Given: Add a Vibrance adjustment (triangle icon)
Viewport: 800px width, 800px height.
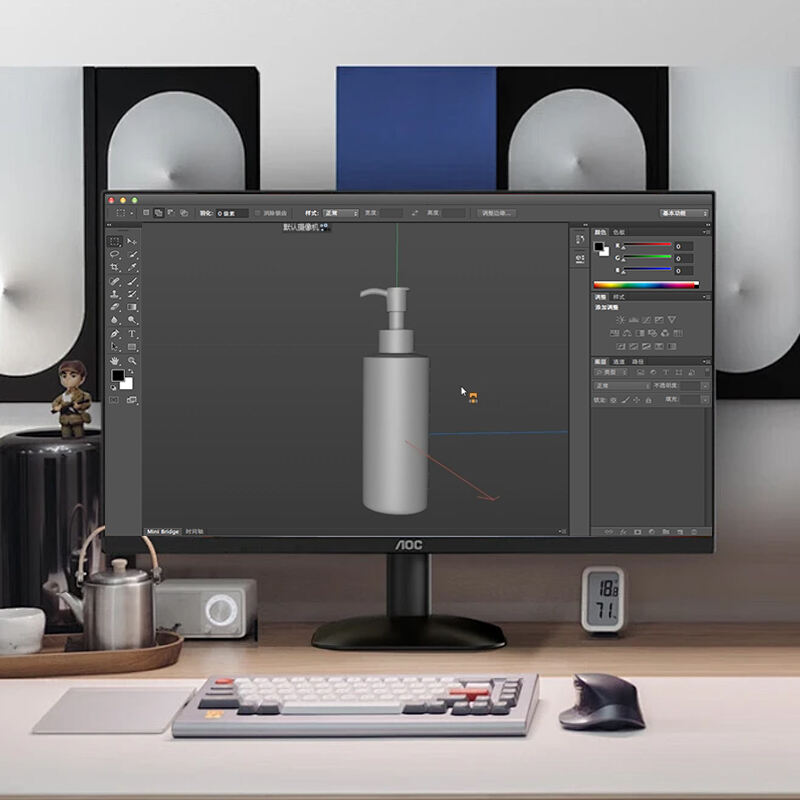Looking at the screenshot, I should [672, 320].
